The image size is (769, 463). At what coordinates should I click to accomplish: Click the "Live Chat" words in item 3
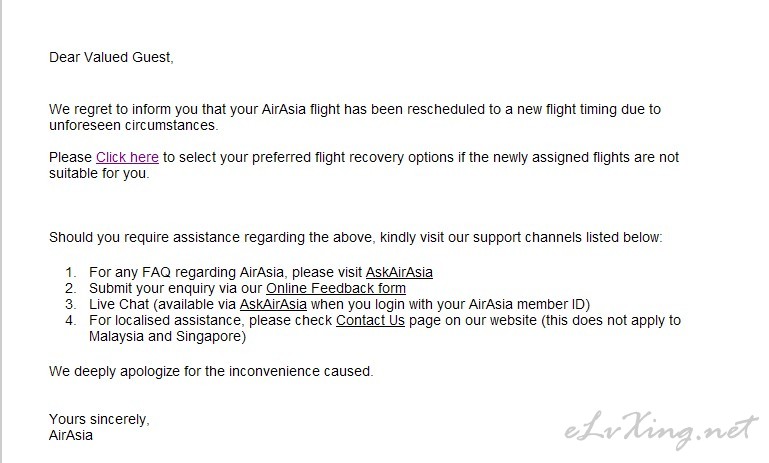click(119, 305)
